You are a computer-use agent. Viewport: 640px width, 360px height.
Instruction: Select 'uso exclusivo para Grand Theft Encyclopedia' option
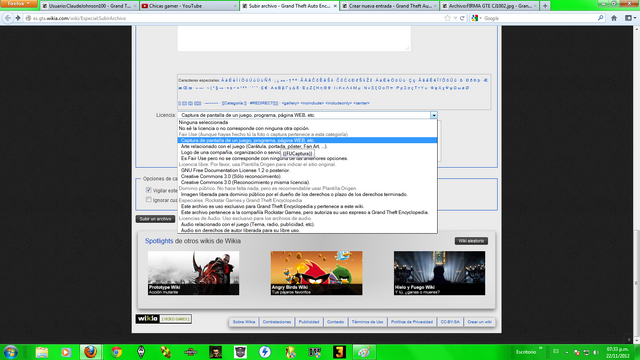pos(307,207)
